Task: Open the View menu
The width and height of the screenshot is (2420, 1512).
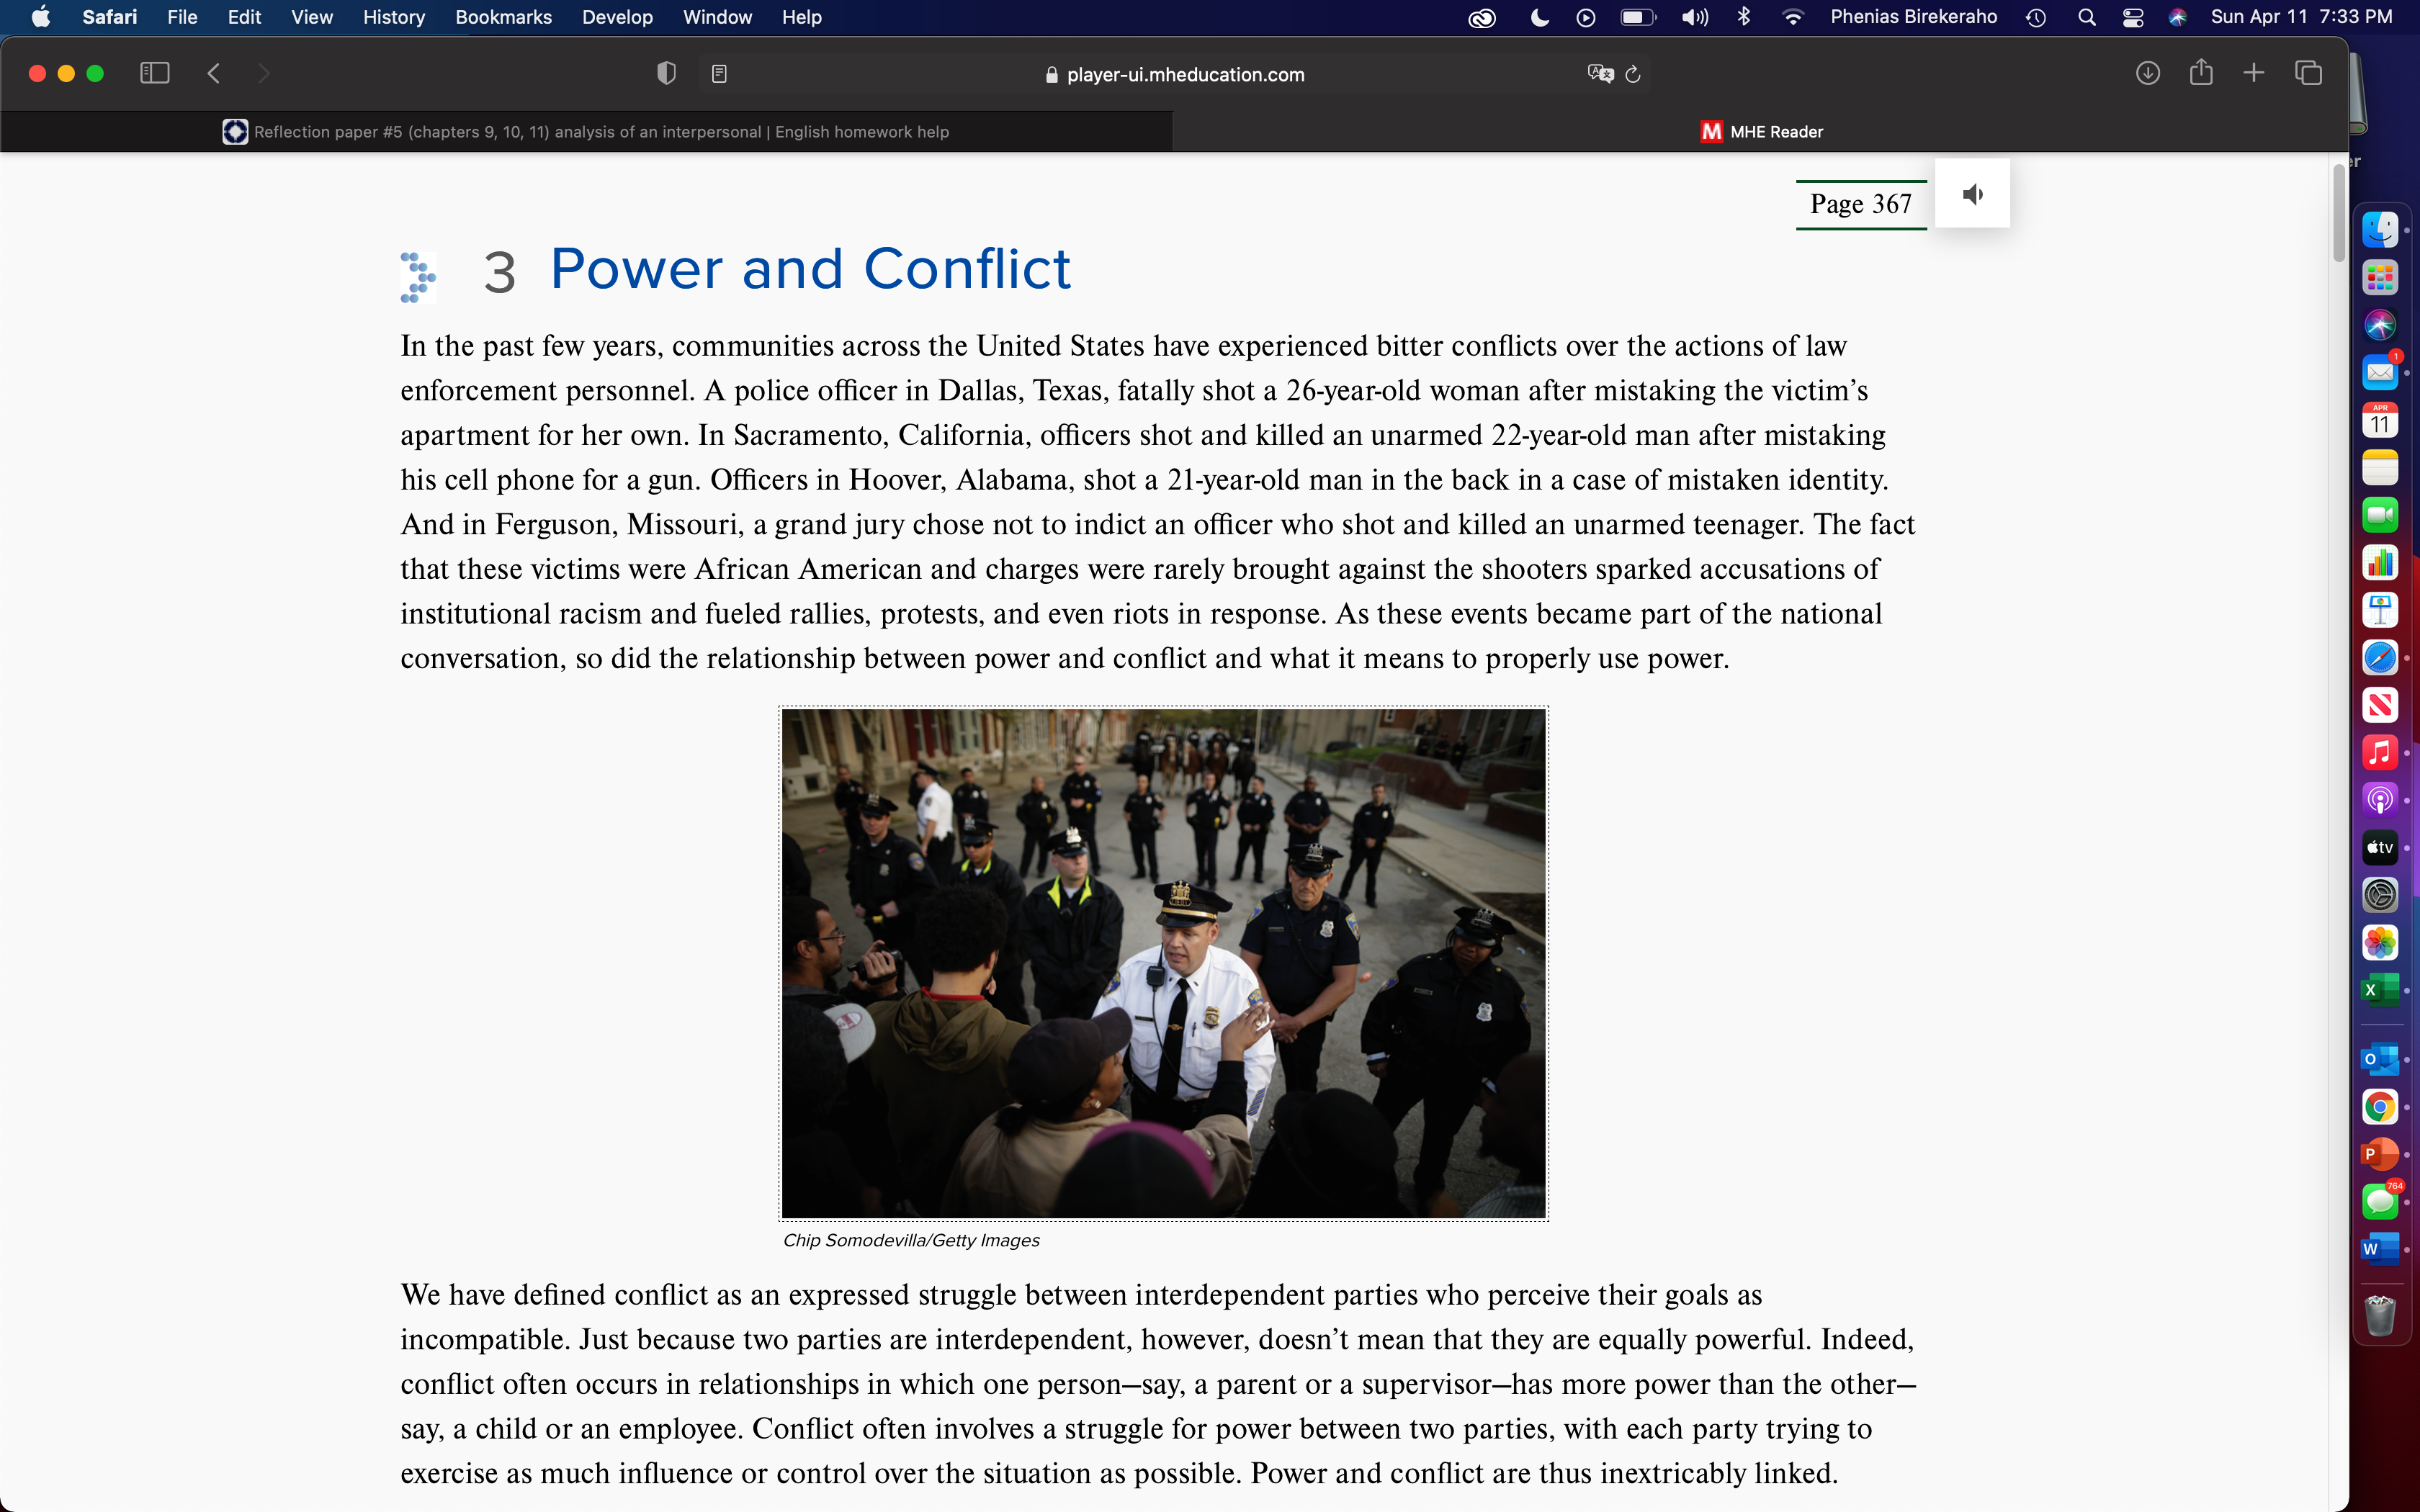Action: point(312,17)
